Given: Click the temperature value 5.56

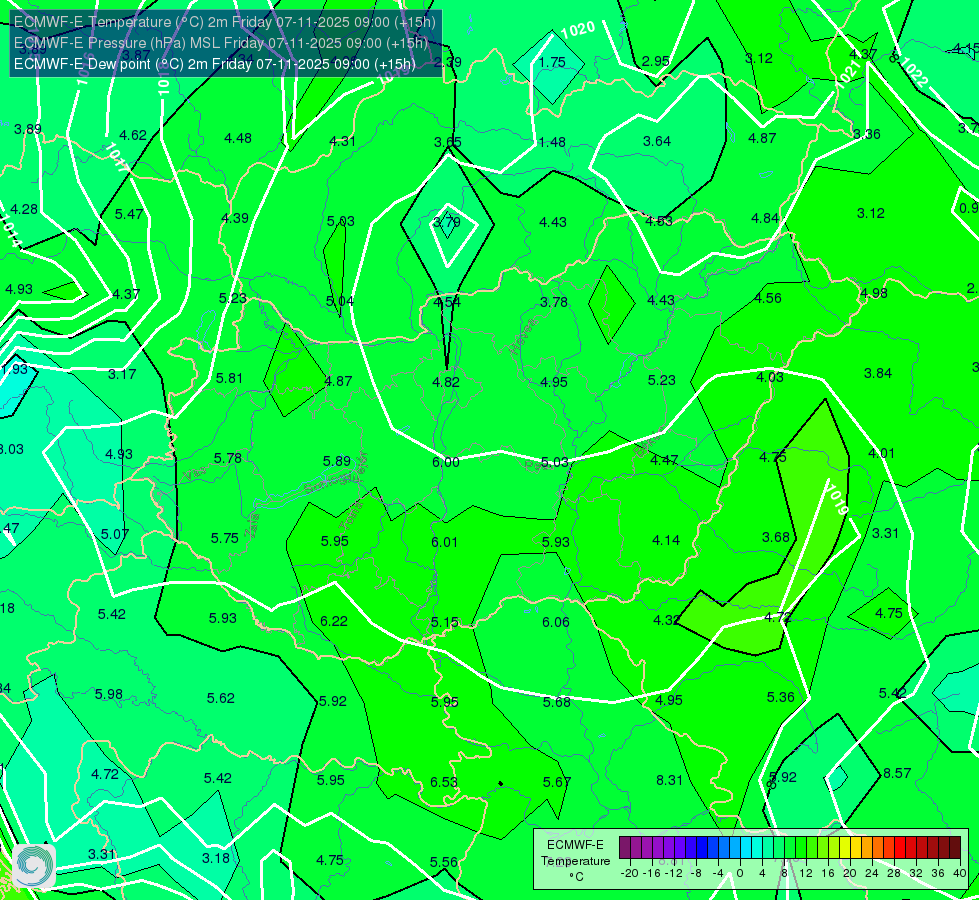Looking at the screenshot, I should tap(444, 862).
